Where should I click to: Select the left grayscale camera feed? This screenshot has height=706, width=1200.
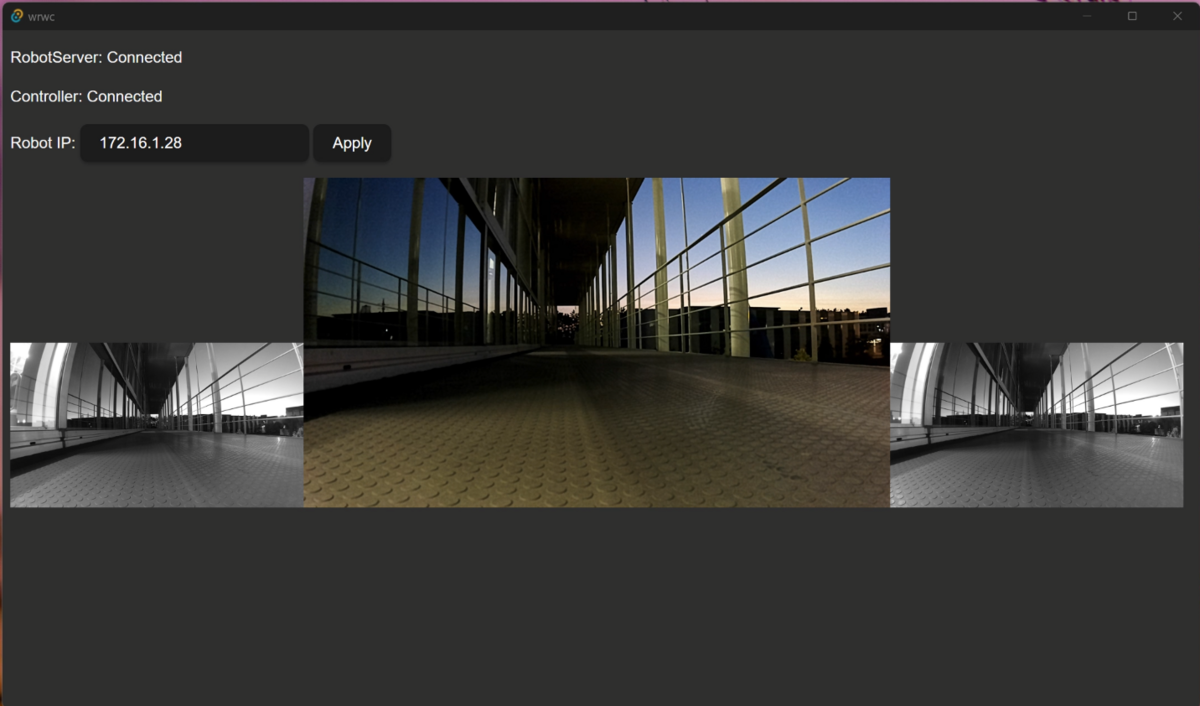pos(157,425)
